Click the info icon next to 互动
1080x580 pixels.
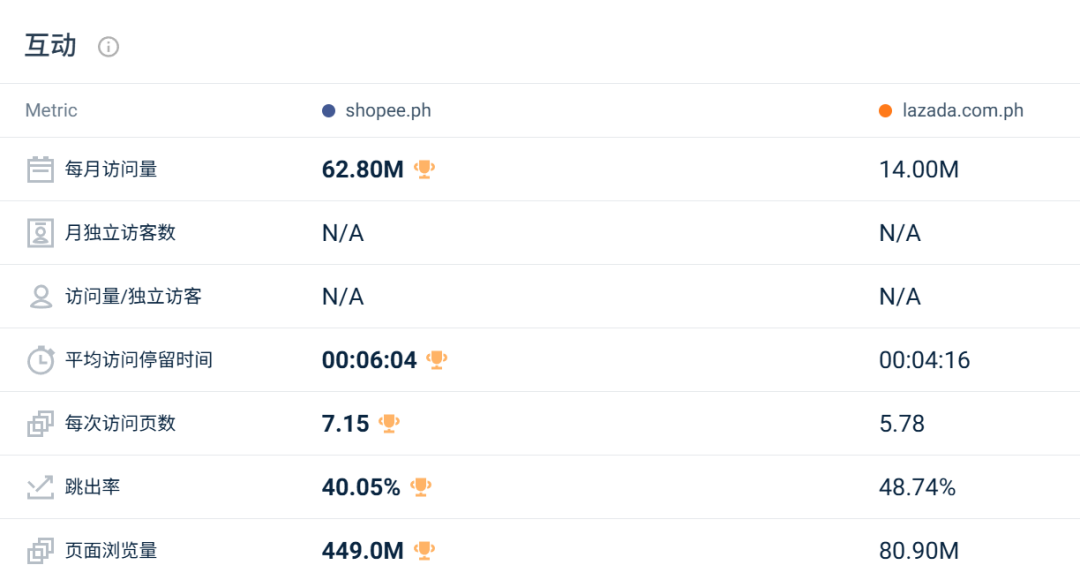point(108,47)
